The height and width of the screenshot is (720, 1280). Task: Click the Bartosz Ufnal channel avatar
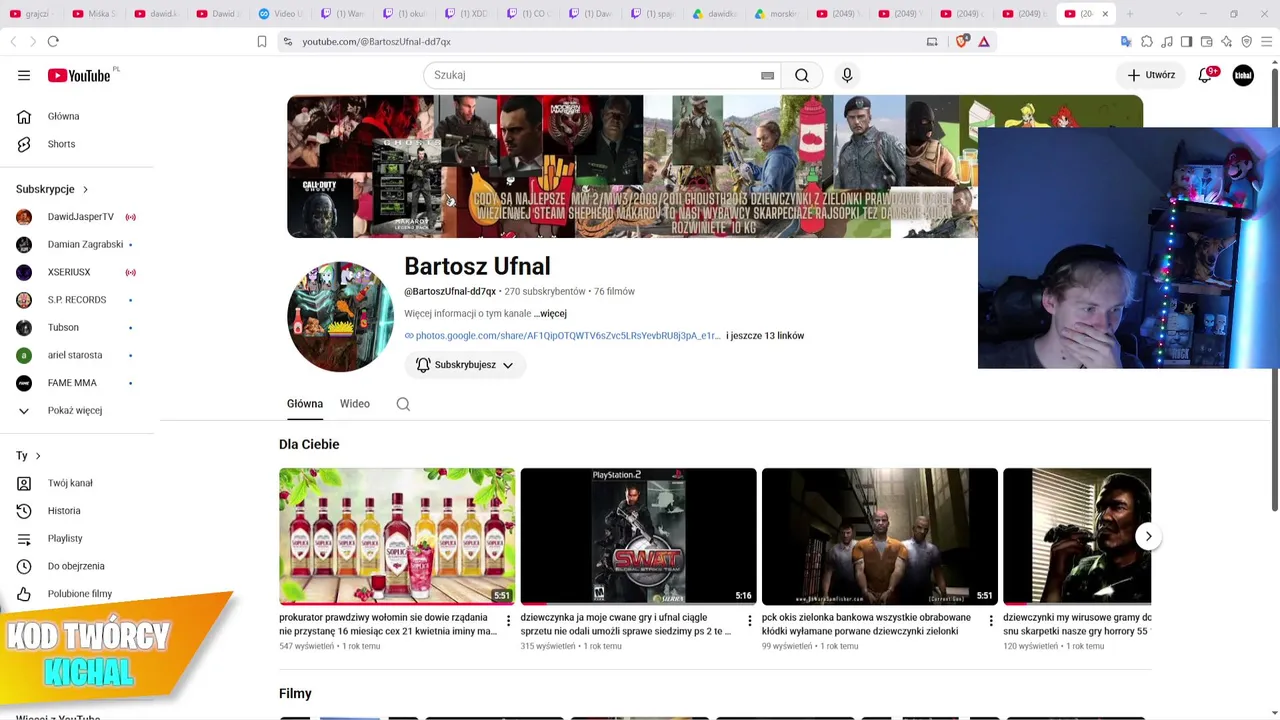coord(340,318)
